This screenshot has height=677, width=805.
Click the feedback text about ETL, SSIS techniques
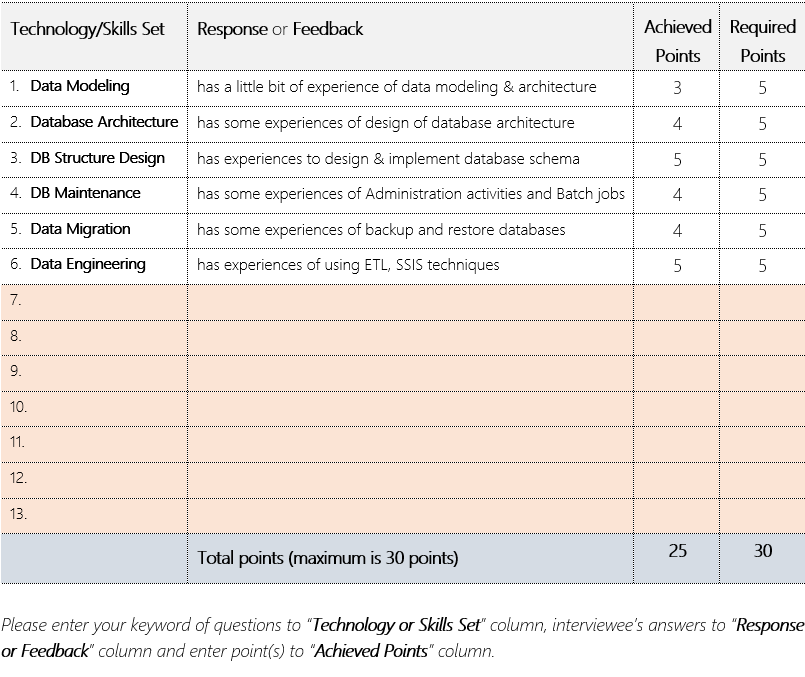[x=348, y=265]
